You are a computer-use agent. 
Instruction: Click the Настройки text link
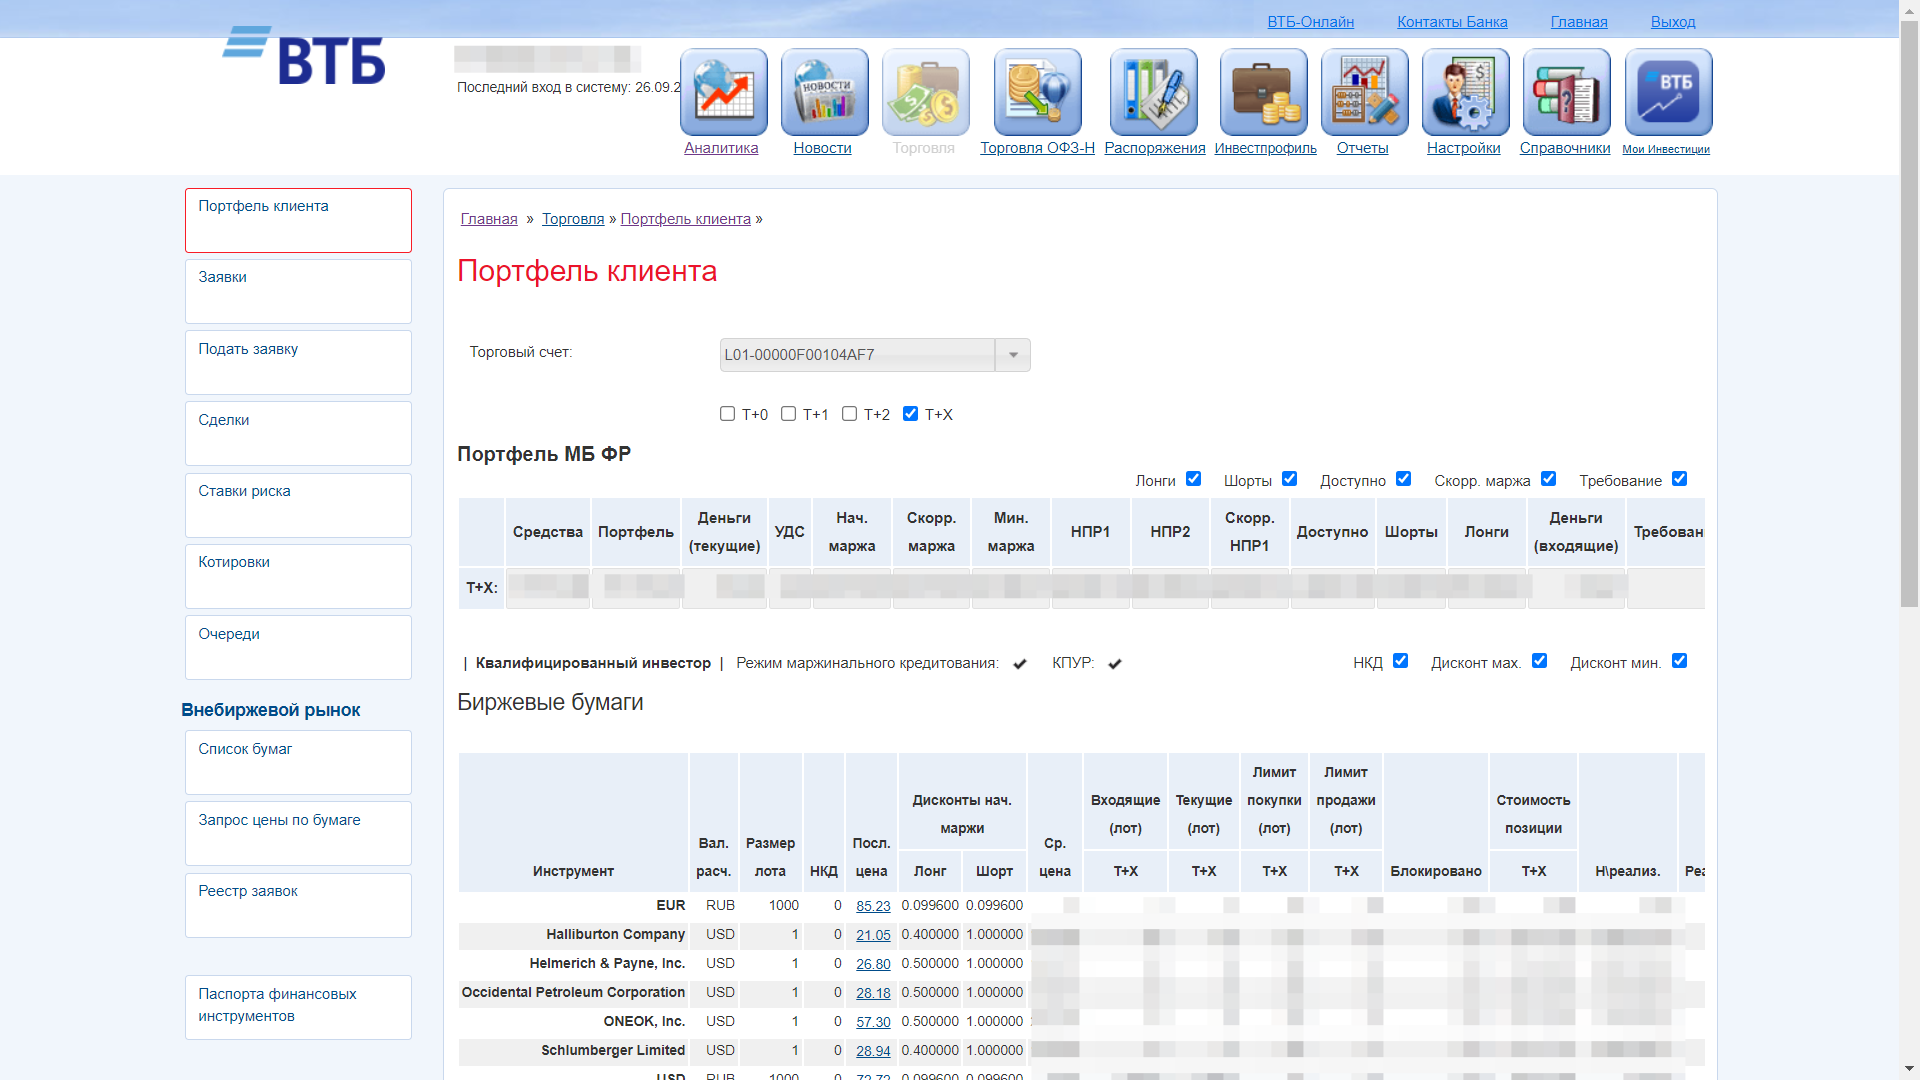tap(1463, 148)
